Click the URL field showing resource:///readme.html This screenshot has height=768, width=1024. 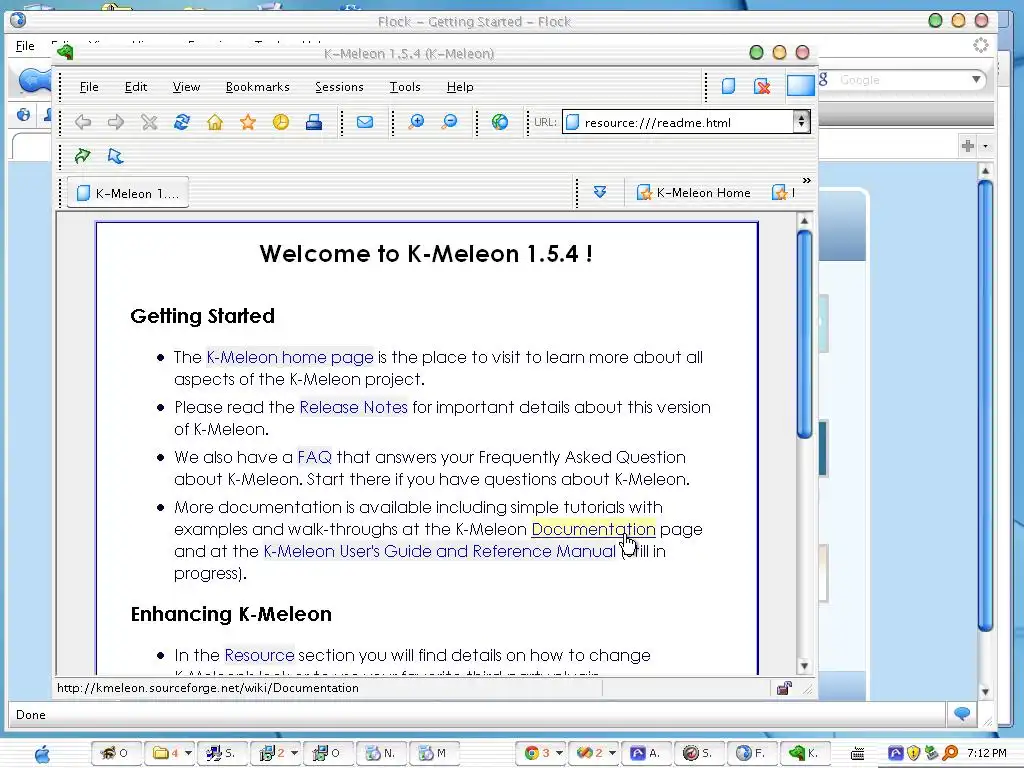[679, 122]
